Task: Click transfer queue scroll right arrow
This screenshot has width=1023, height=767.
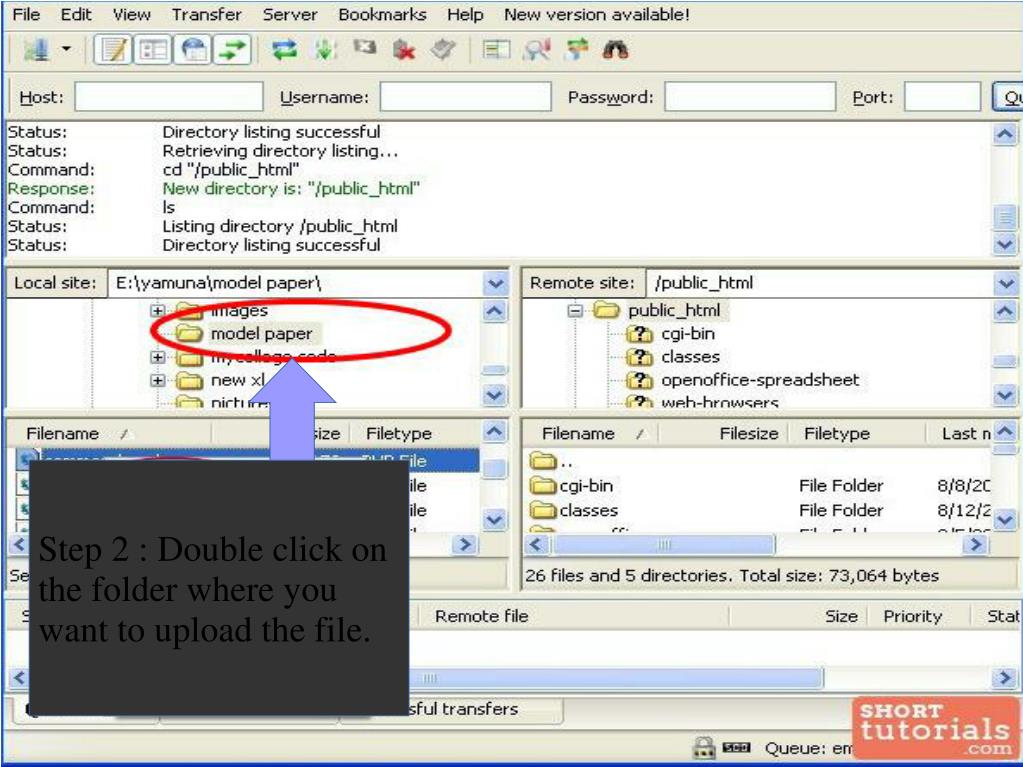Action: (x=1005, y=678)
